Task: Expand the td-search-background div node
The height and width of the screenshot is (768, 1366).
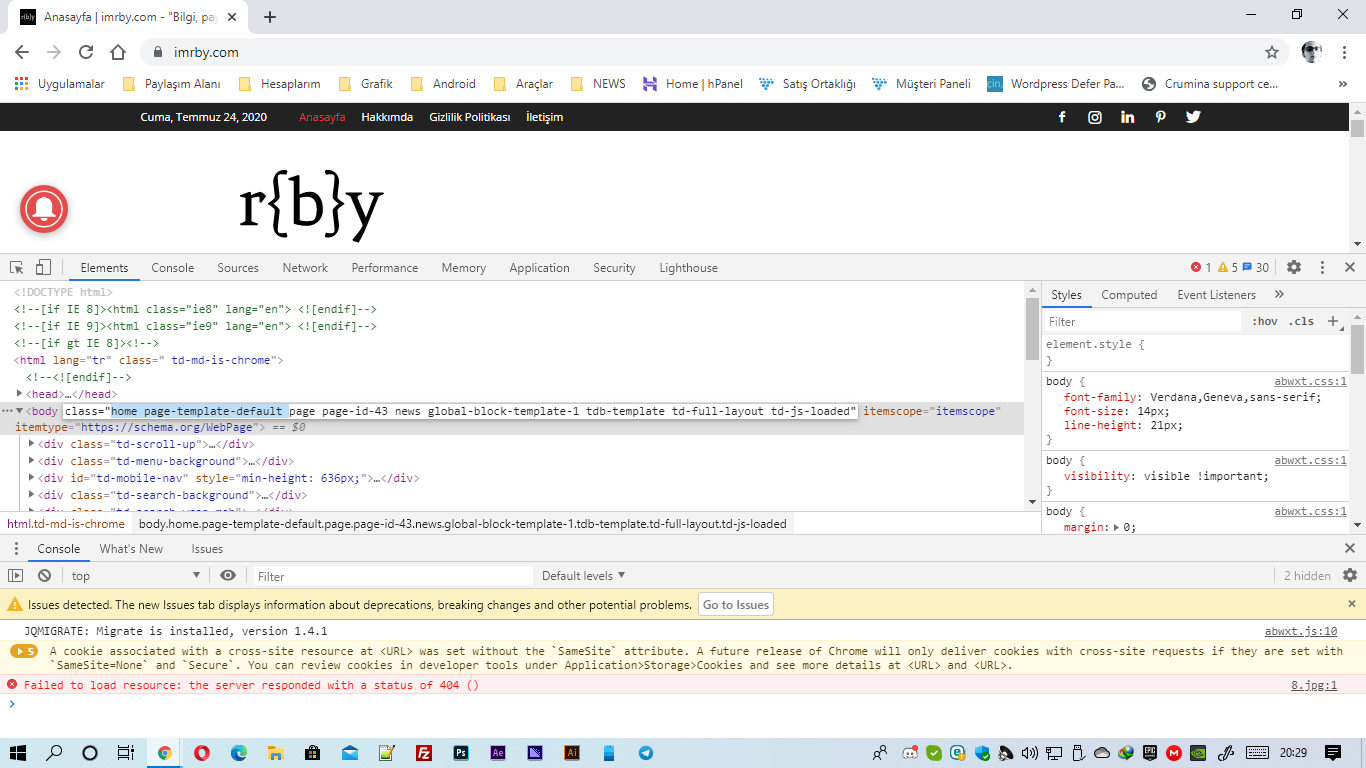Action: (x=32, y=495)
